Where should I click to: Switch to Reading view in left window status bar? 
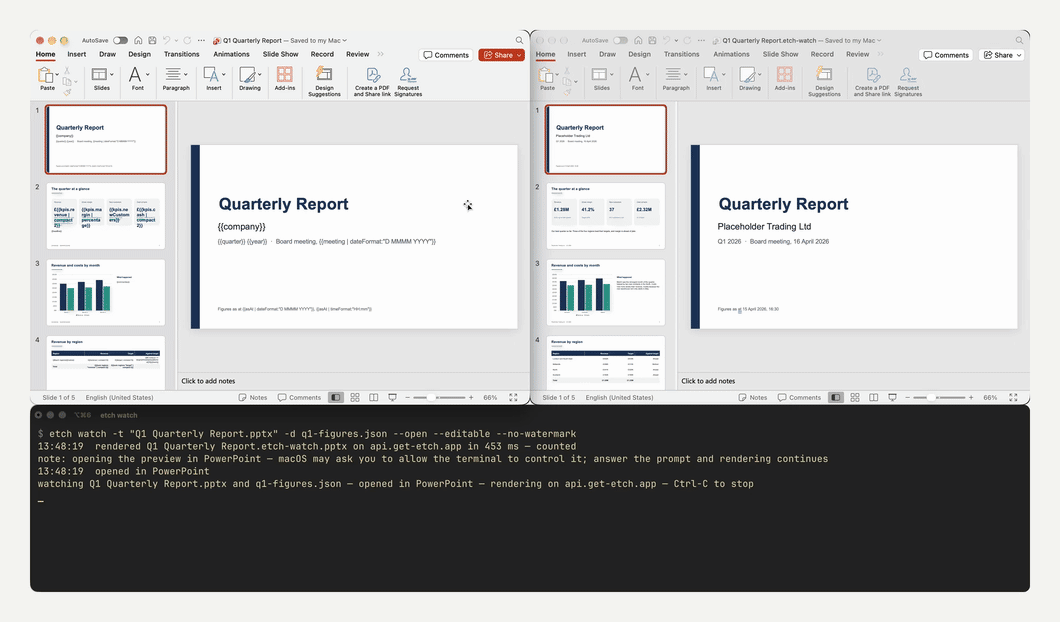click(x=374, y=398)
